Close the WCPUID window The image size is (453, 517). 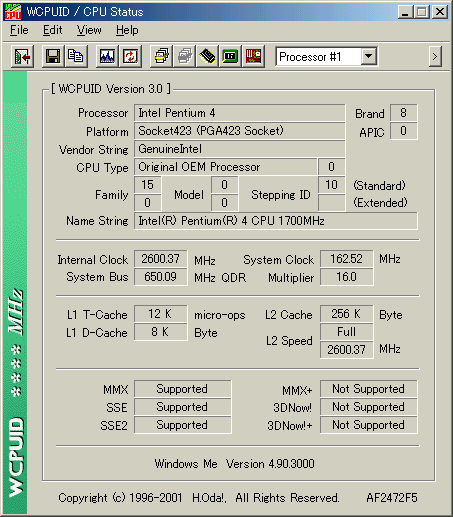pos(440,12)
